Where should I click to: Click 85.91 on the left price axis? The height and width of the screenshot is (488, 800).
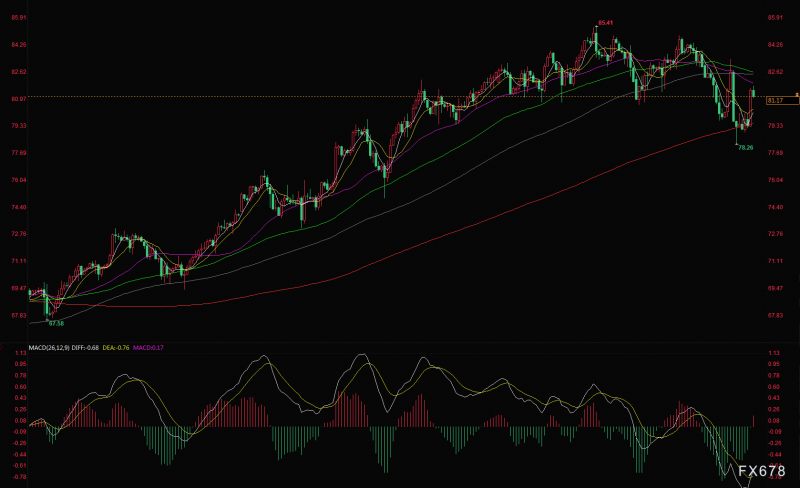(19, 18)
